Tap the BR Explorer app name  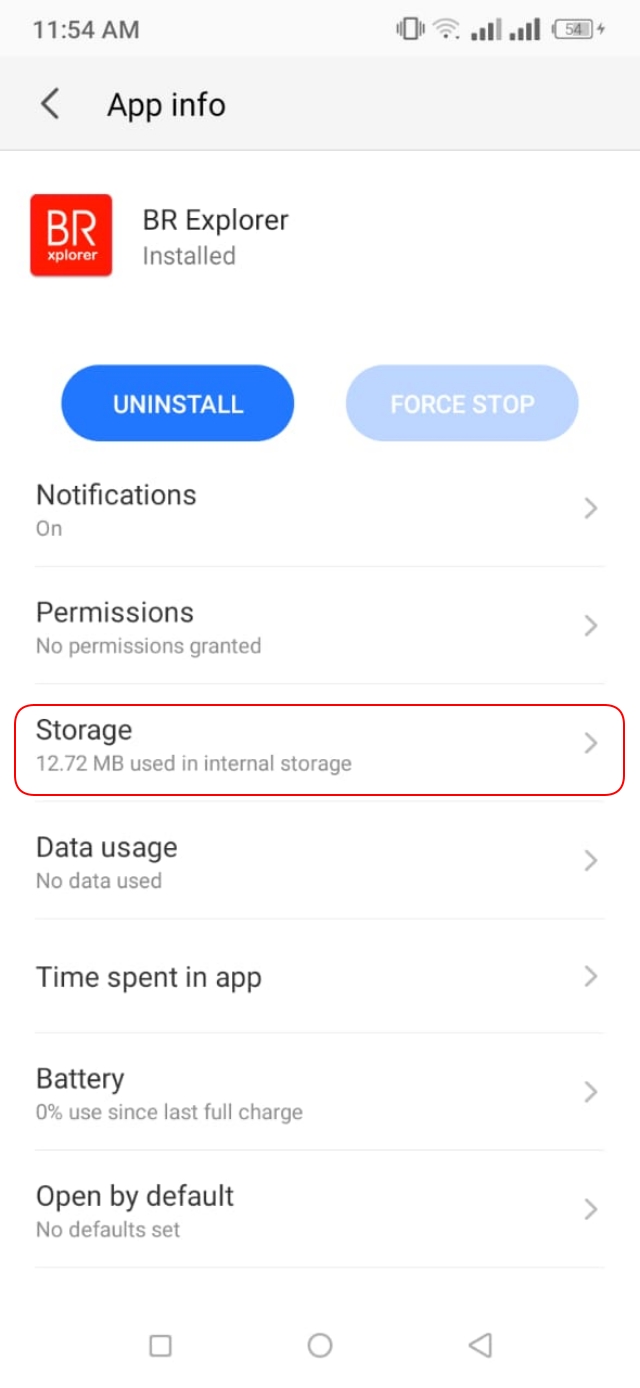tap(216, 220)
